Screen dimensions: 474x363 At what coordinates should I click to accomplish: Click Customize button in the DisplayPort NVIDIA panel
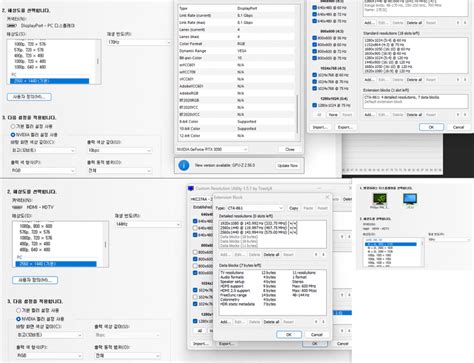29,97
